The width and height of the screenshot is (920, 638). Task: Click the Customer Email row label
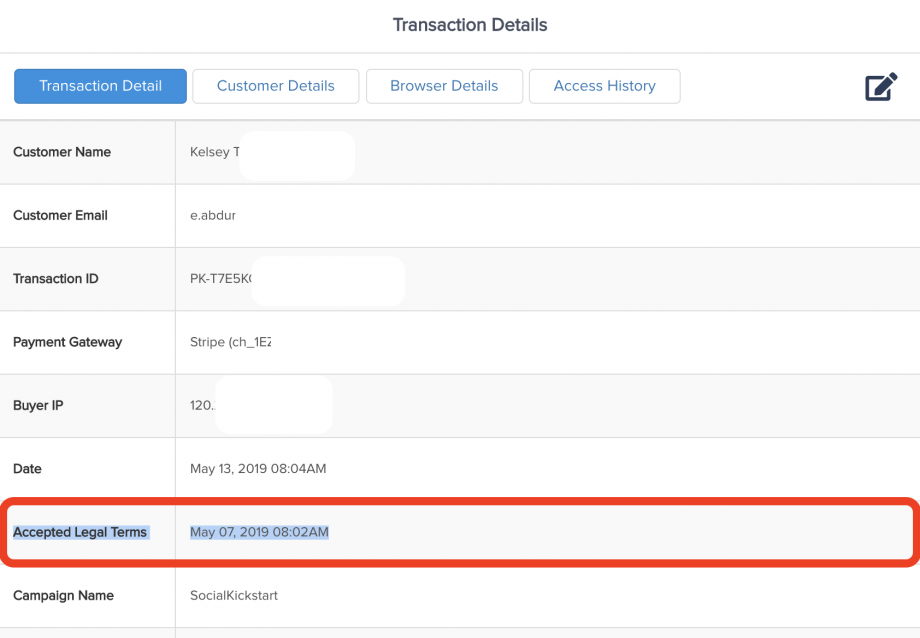click(60, 215)
